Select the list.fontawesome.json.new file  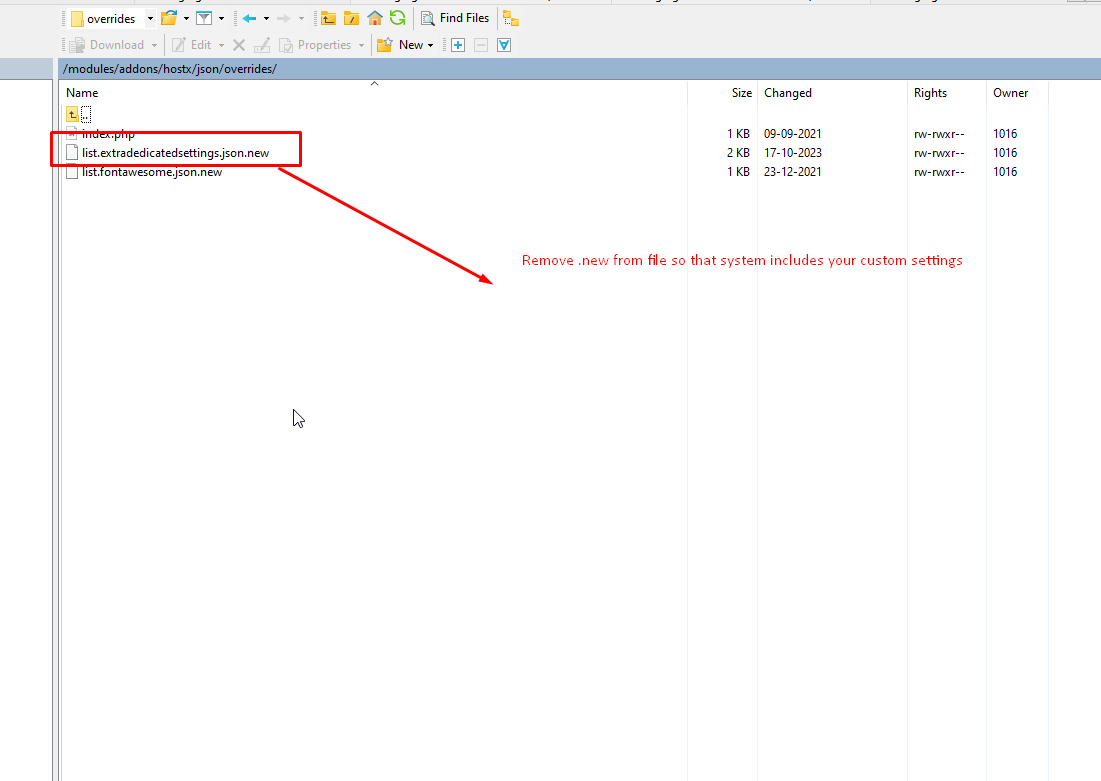(152, 172)
